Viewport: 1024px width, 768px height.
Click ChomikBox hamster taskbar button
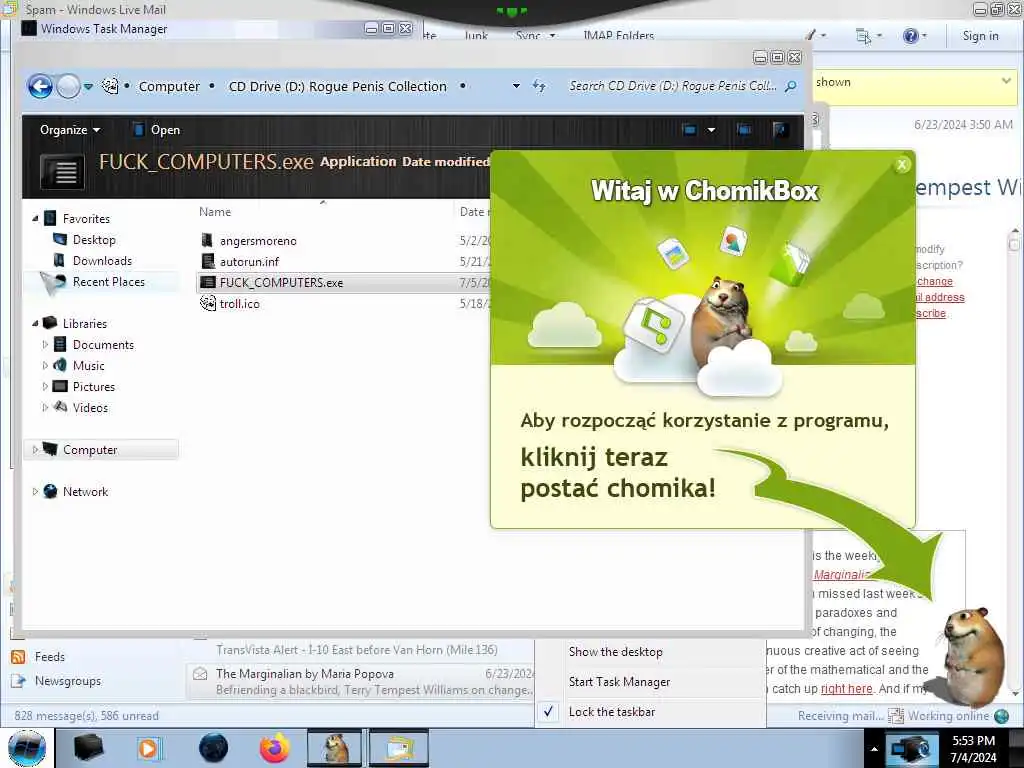(335, 748)
